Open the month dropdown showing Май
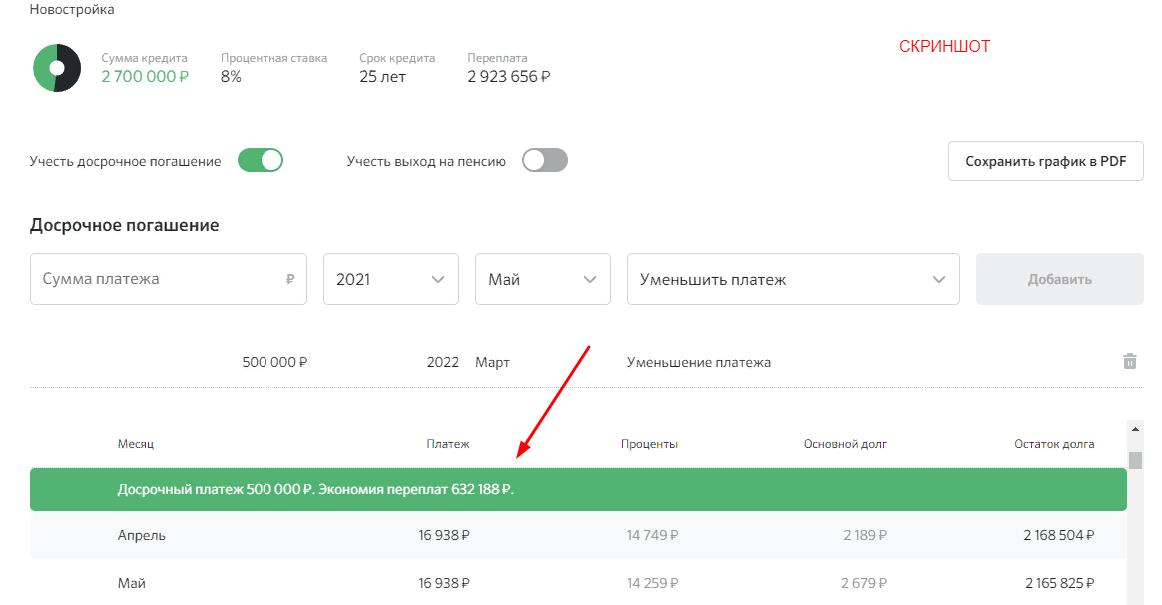 [542, 280]
